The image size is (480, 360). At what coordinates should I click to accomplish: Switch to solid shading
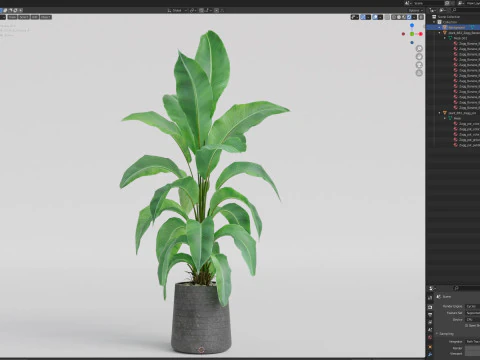point(399,17)
